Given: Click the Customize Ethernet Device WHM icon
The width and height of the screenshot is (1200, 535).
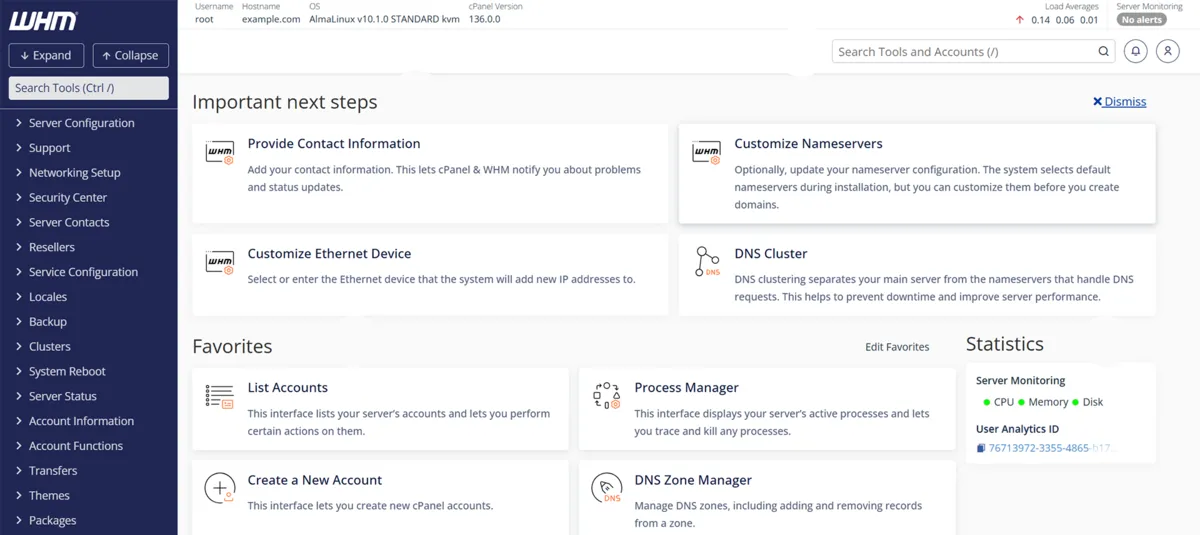Looking at the screenshot, I should pyautogui.click(x=220, y=262).
